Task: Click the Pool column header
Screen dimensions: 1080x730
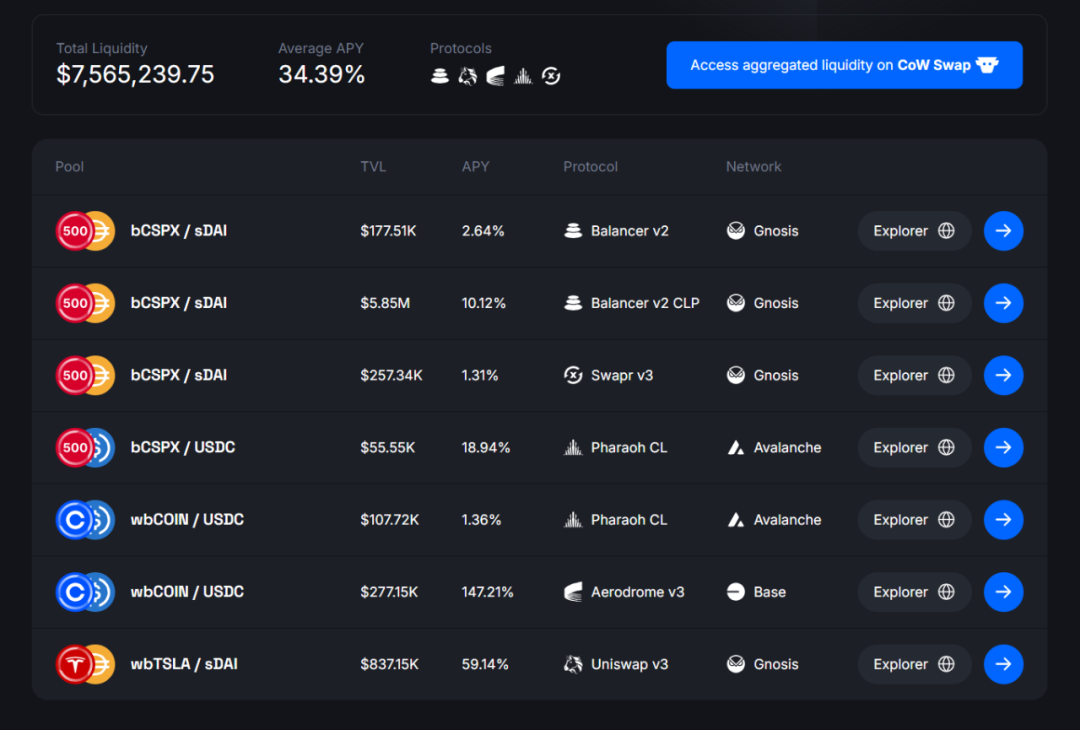Action: click(x=69, y=167)
